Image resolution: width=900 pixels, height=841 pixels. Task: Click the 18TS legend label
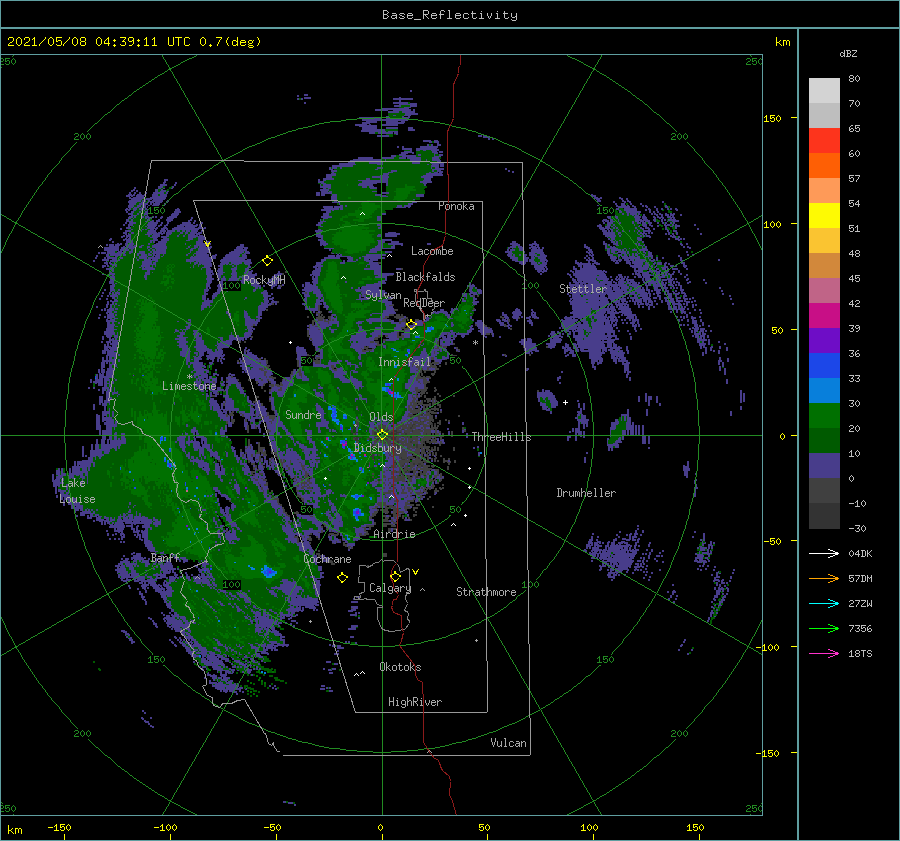[860, 653]
